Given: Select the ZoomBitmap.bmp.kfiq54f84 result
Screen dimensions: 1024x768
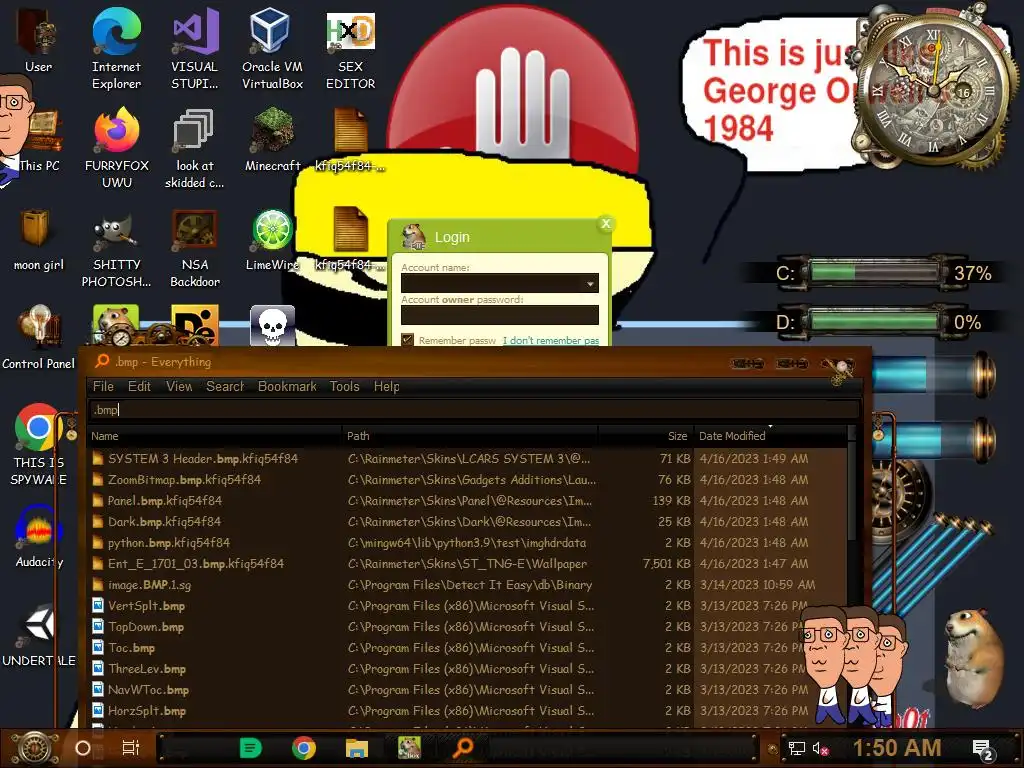Looking at the screenshot, I should [467, 479].
